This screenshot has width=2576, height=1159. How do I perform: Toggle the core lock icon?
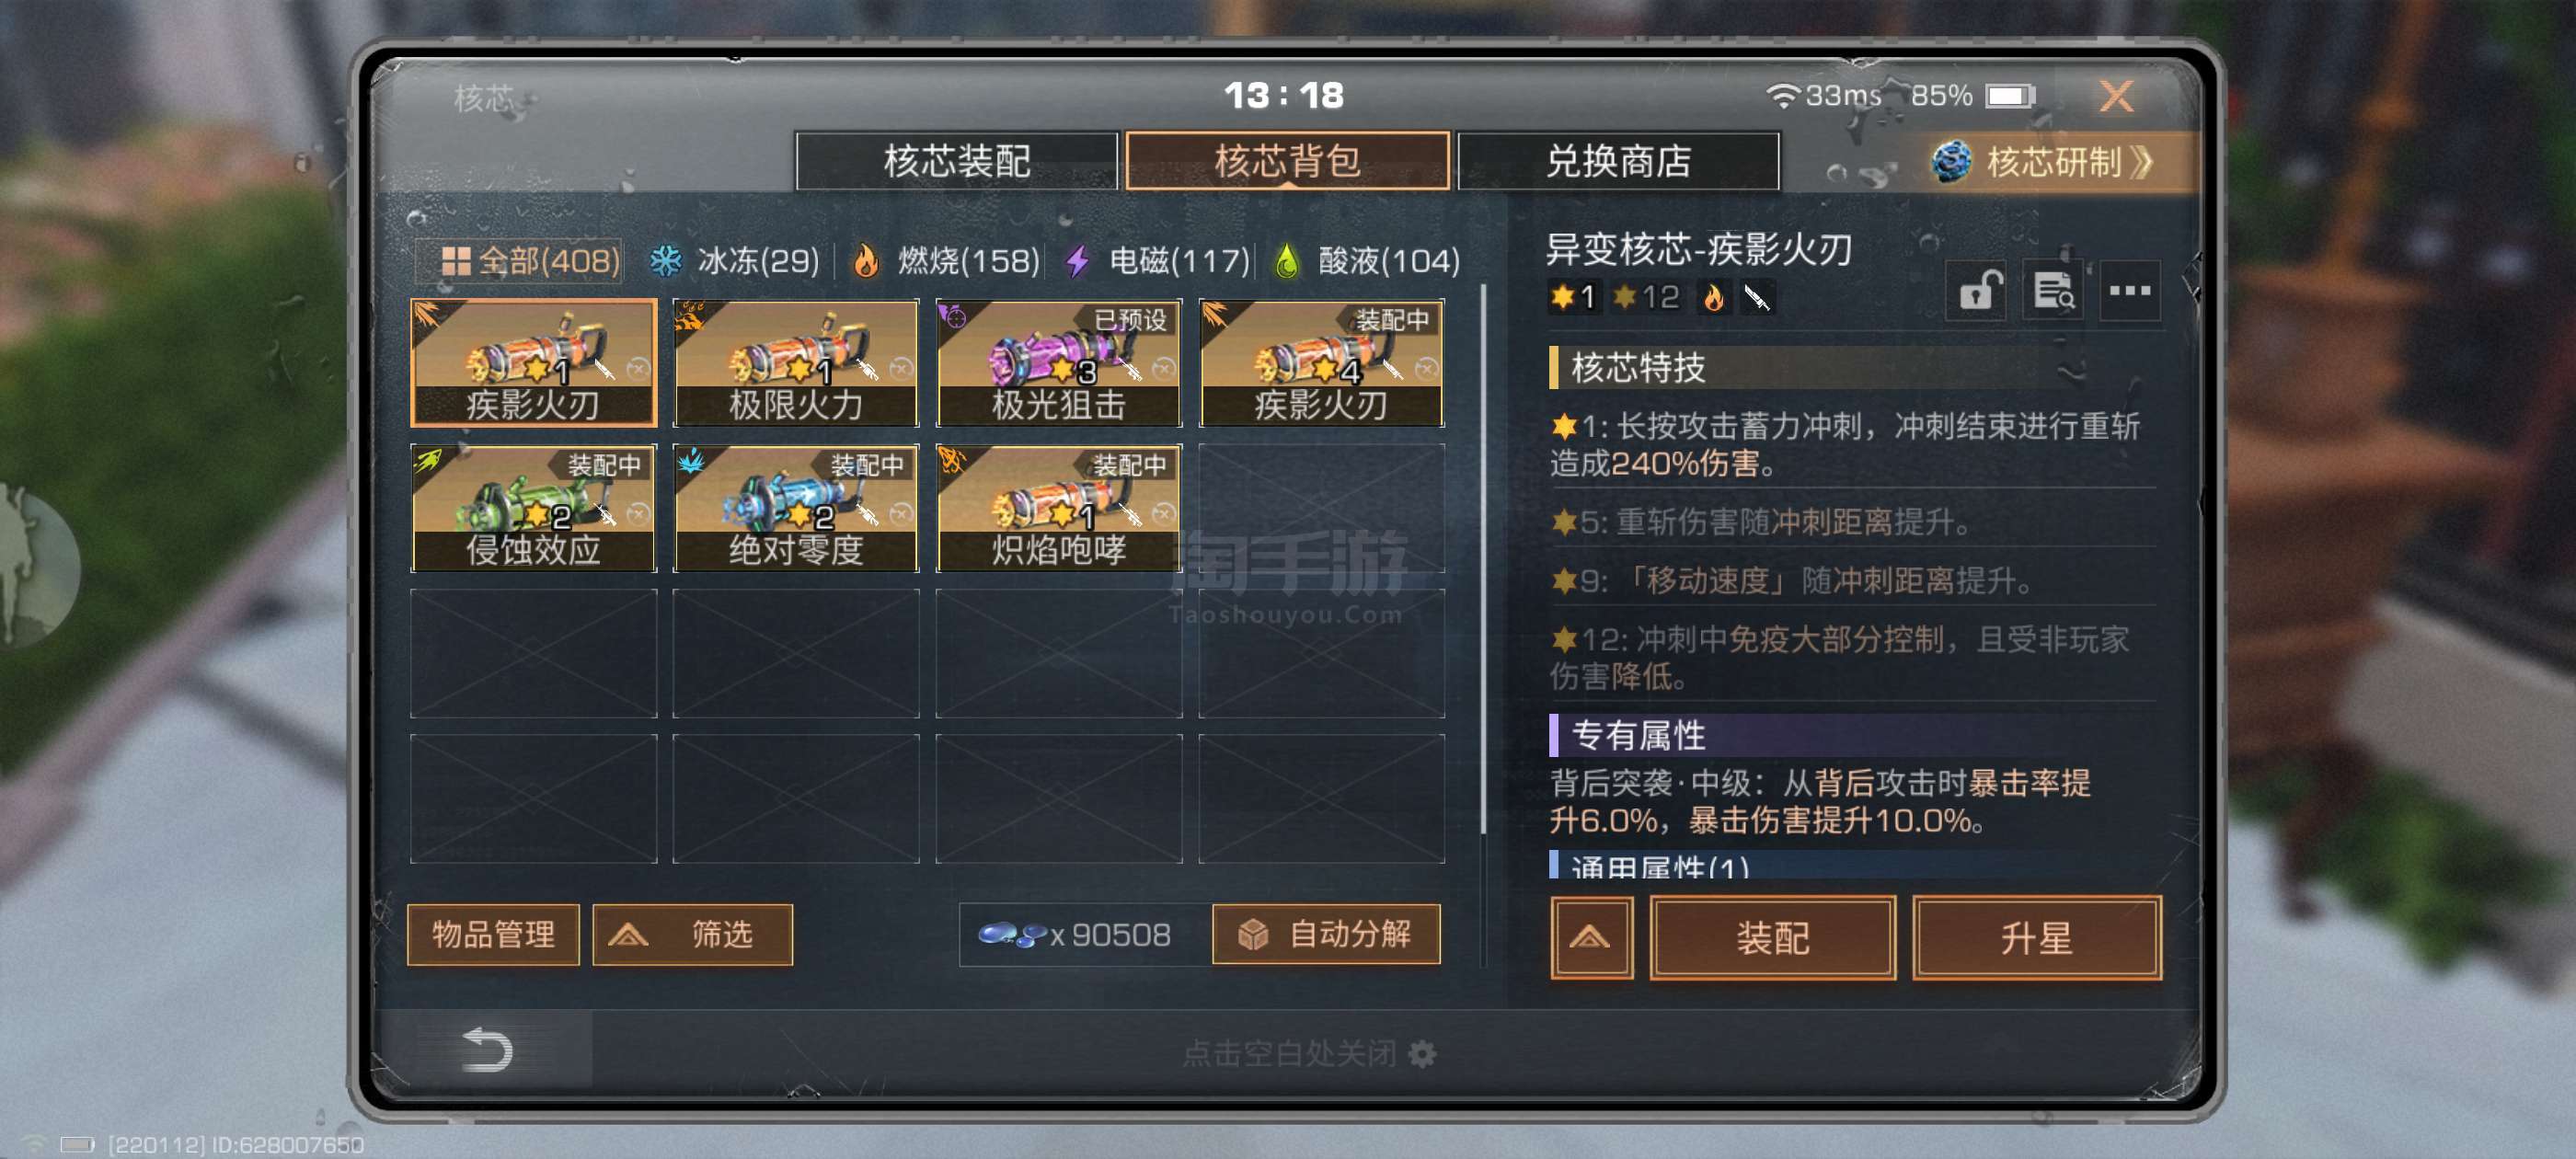(1978, 292)
